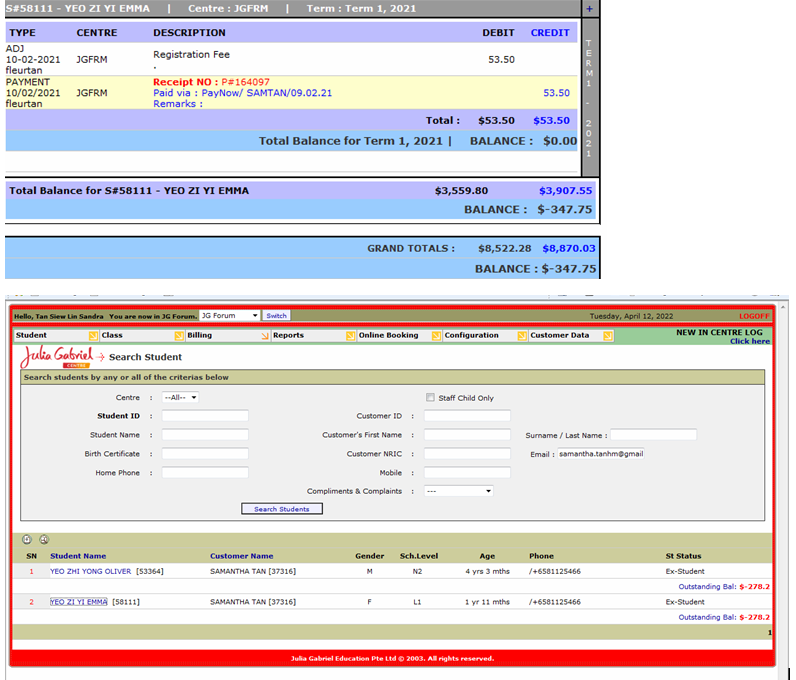Viewport: 796px width, 680px height.
Task: Click the Student ID input field
Action: [x=205, y=416]
